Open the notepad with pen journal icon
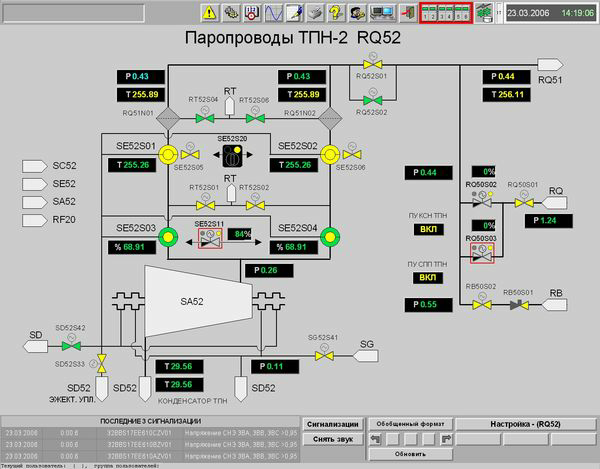 point(294,13)
